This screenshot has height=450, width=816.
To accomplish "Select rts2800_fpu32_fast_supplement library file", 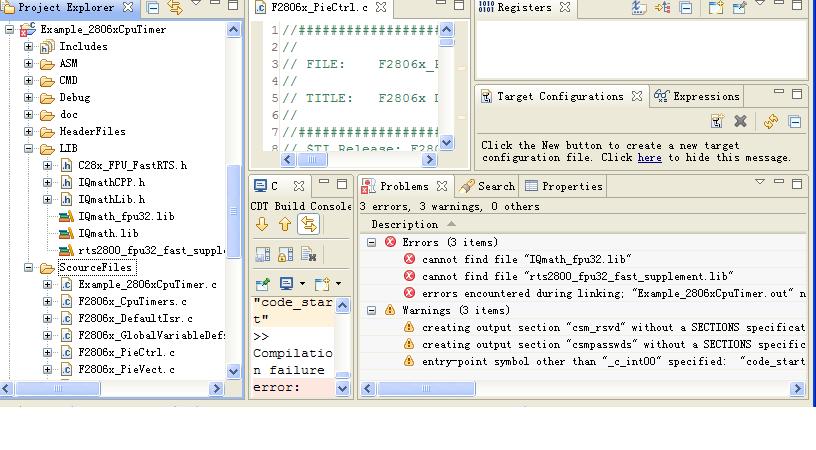I will point(151,251).
